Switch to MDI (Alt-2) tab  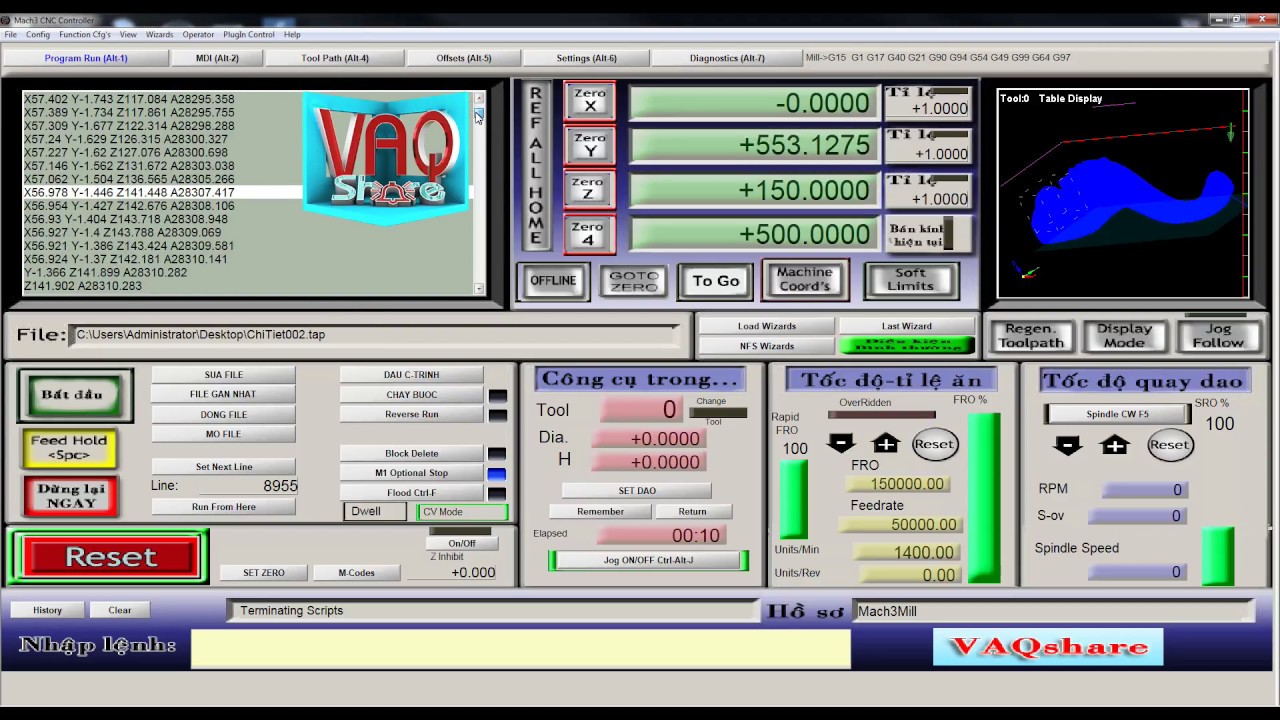coord(217,58)
